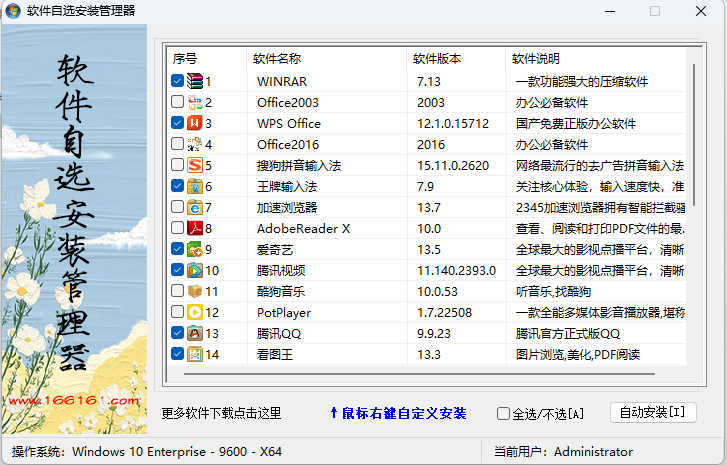Image resolution: width=727 pixels, height=465 pixels.
Task: Click the vertical scrollbar of the software list
Action: (692, 200)
